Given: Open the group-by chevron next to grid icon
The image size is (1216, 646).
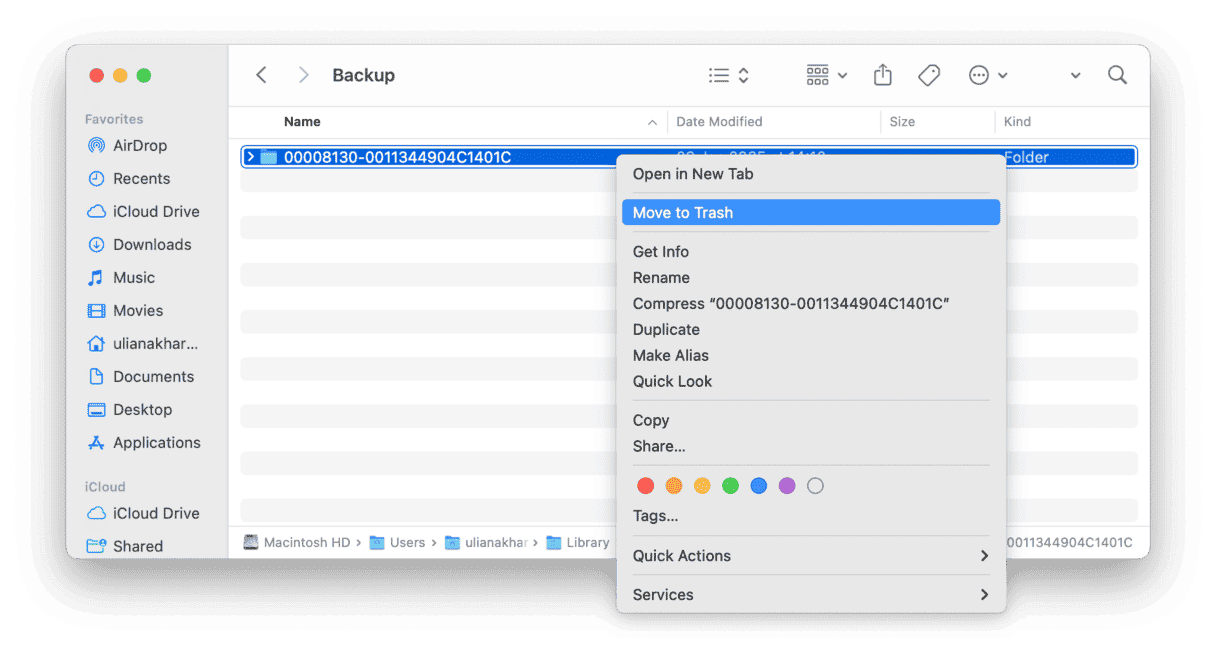Looking at the screenshot, I should coord(840,74).
